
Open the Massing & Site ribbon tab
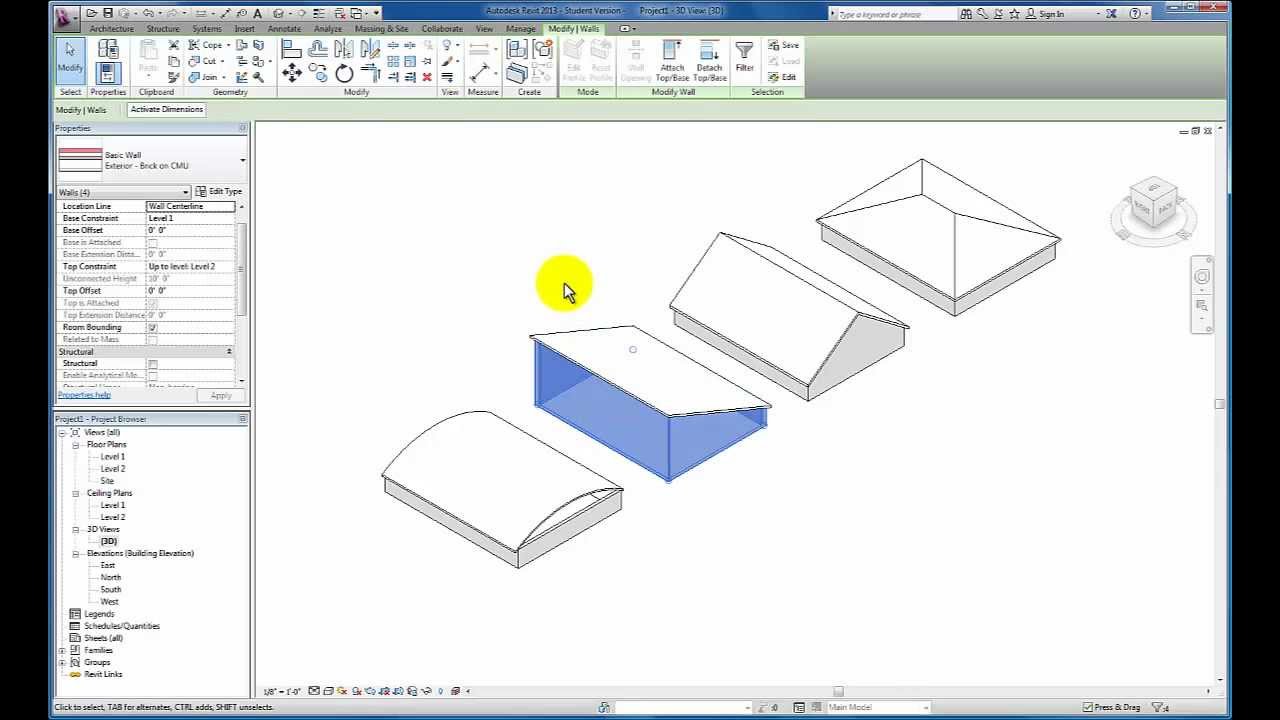(382, 29)
